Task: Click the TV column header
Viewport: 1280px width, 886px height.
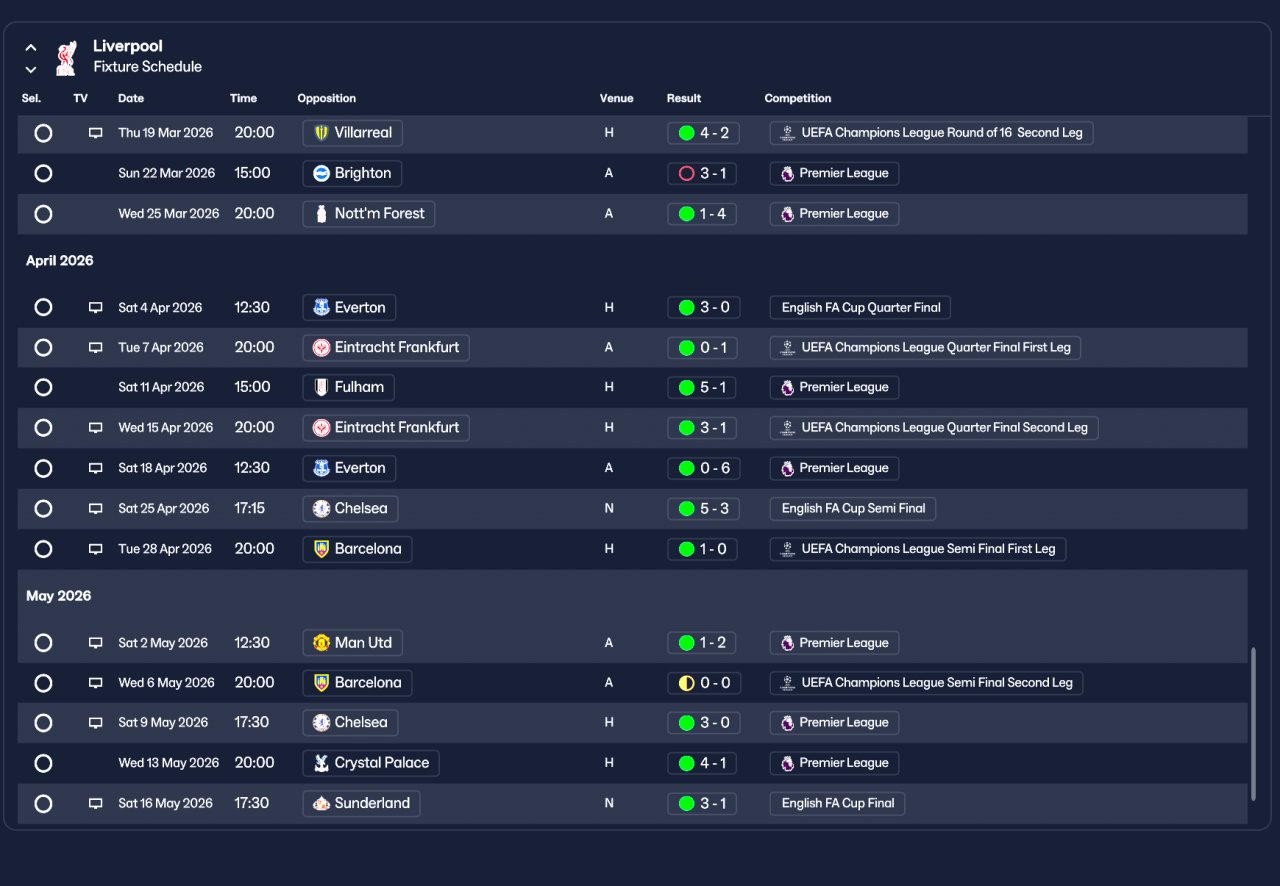Action: pyautogui.click(x=81, y=98)
